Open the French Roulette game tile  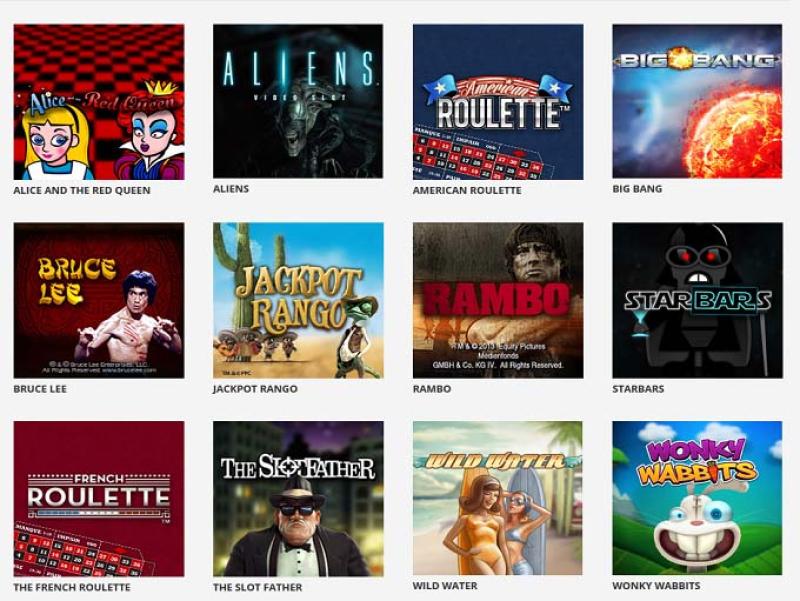(99, 498)
